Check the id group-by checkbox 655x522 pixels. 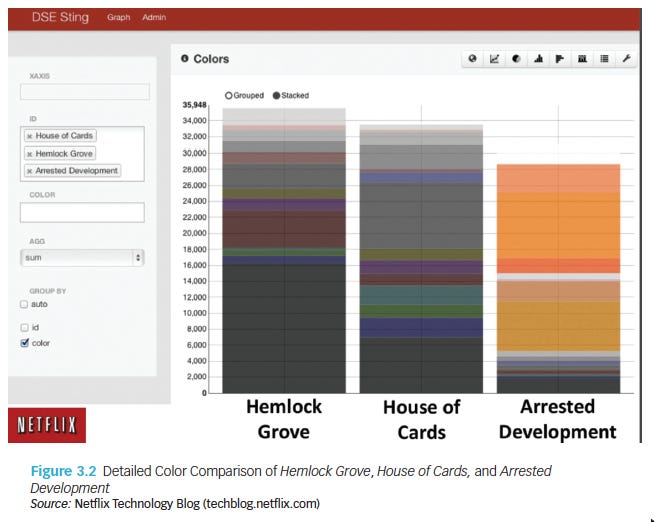(25, 327)
